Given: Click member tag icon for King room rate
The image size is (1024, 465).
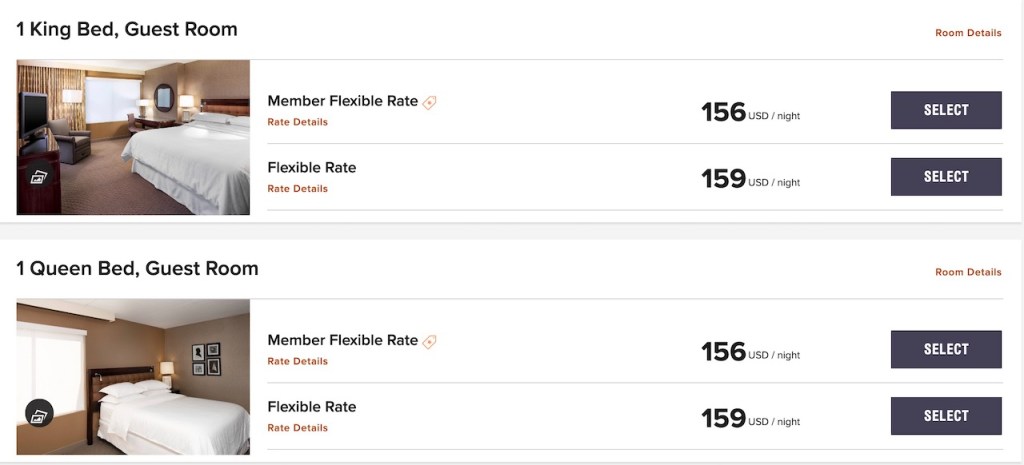Looking at the screenshot, I should click(x=430, y=102).
